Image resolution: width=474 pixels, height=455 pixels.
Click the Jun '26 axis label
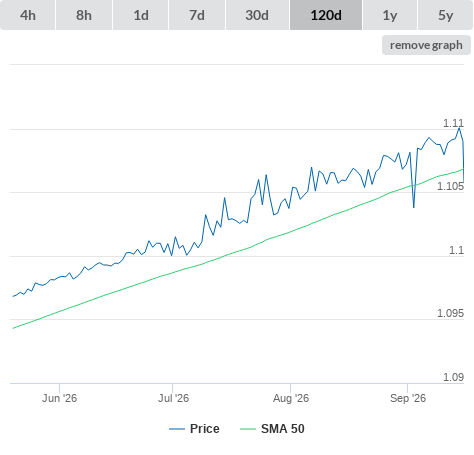point(59,398)
